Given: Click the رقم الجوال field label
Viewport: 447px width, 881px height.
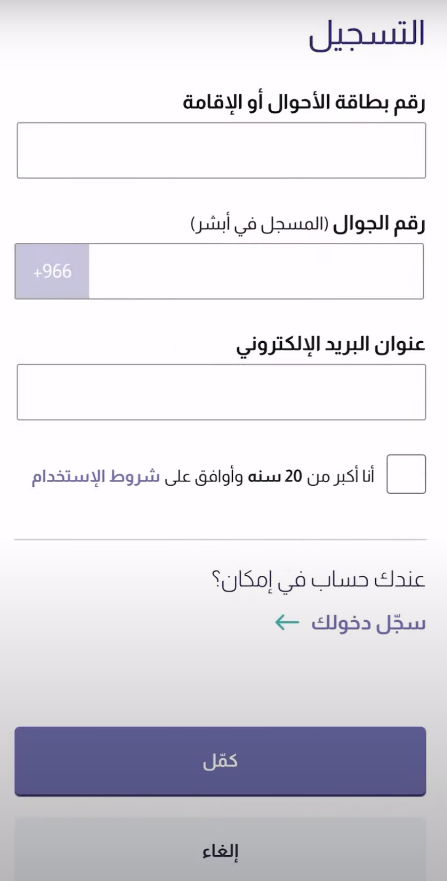Looking at the screenshot, I should pyautogui.click(x=379, y=225).
